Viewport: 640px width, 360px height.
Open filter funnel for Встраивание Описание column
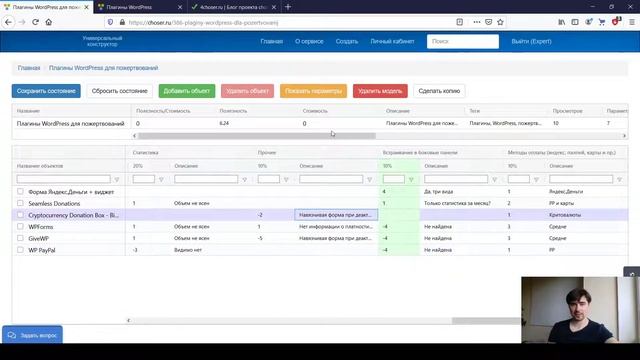pos(494,180)
